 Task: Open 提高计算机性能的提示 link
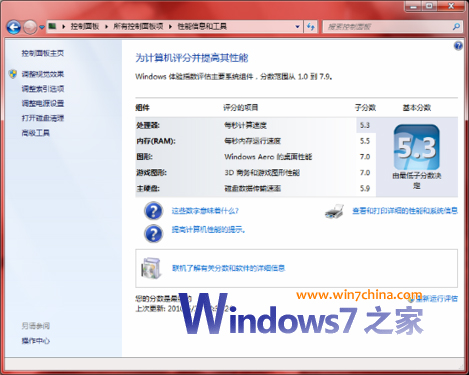pyautogui.click(x=208, y=230)
